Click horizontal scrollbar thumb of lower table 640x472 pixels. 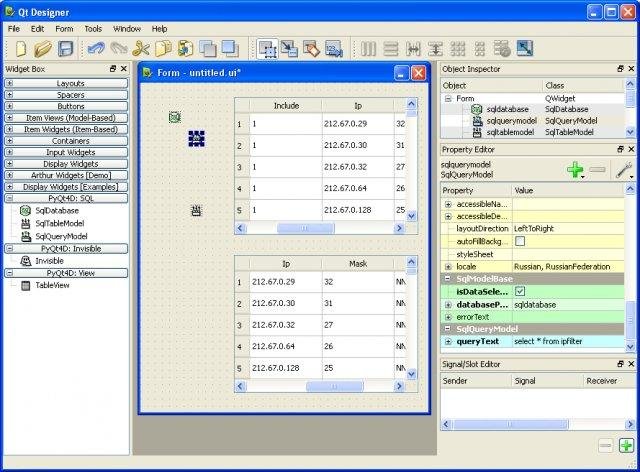(334, 386)
